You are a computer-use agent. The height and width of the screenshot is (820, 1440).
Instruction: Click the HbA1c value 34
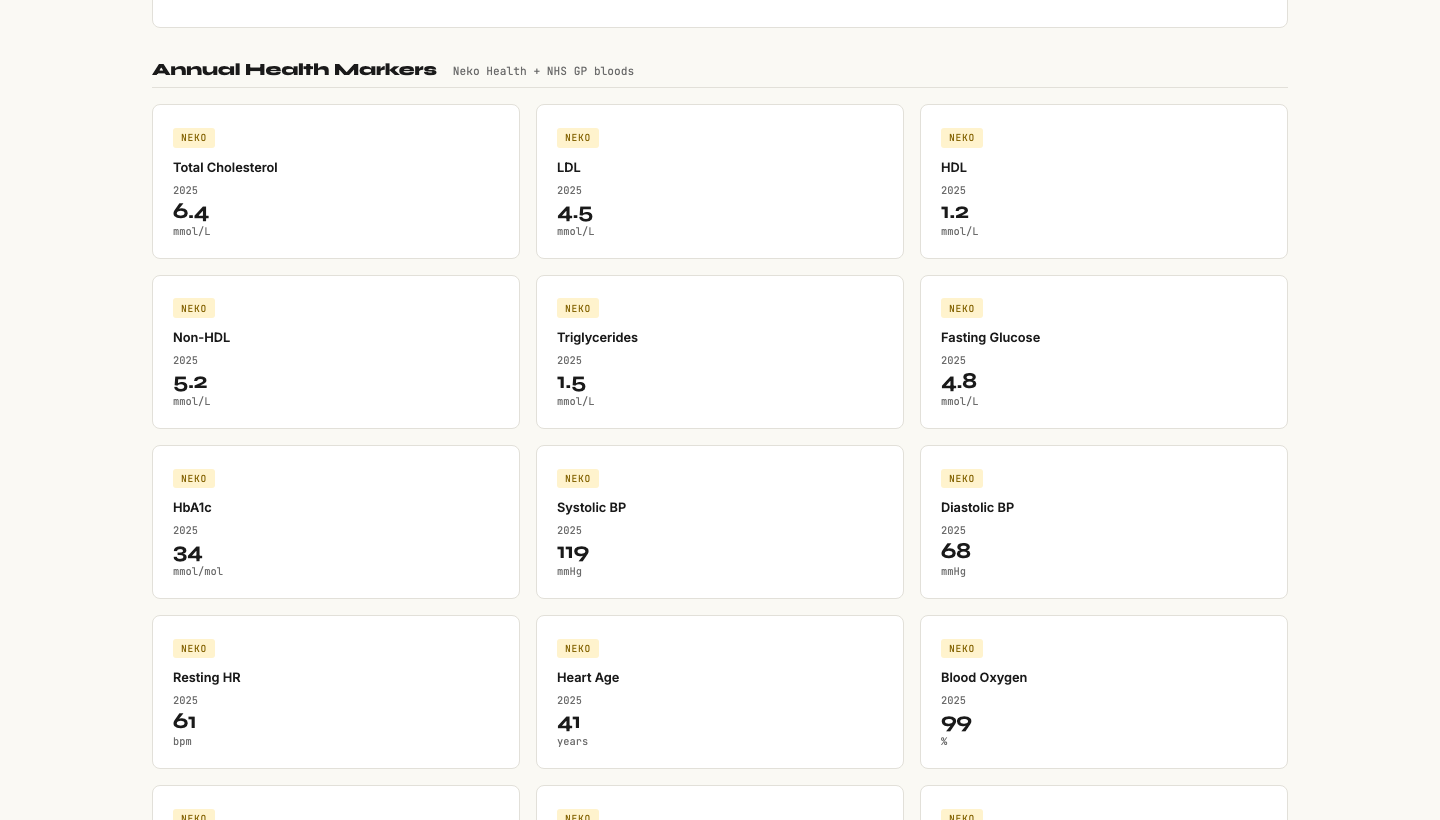[x=188, y=552]
